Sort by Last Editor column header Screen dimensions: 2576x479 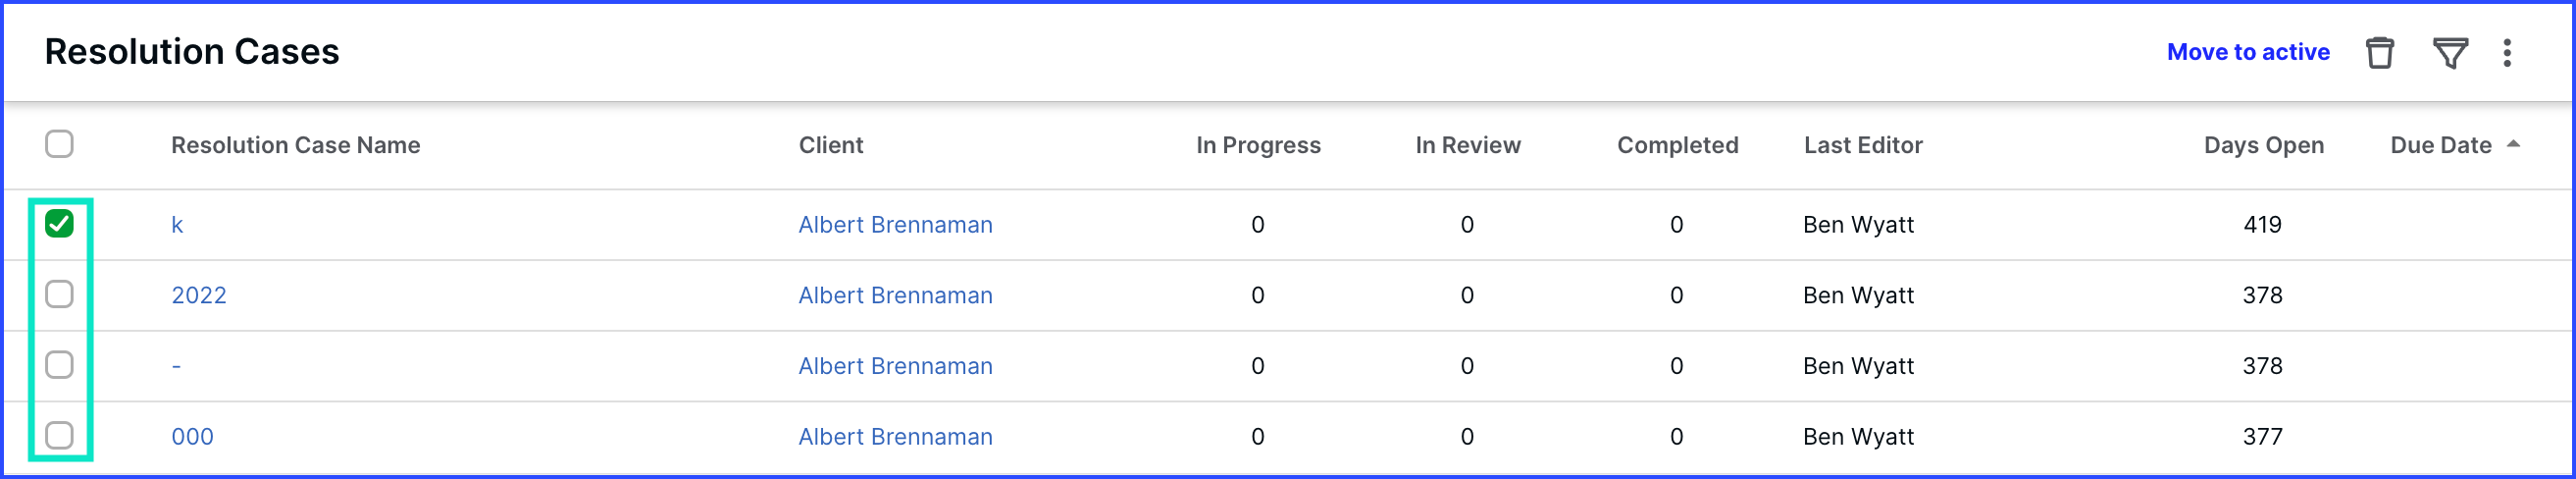pyautogui.click(x=1863, y=145)
